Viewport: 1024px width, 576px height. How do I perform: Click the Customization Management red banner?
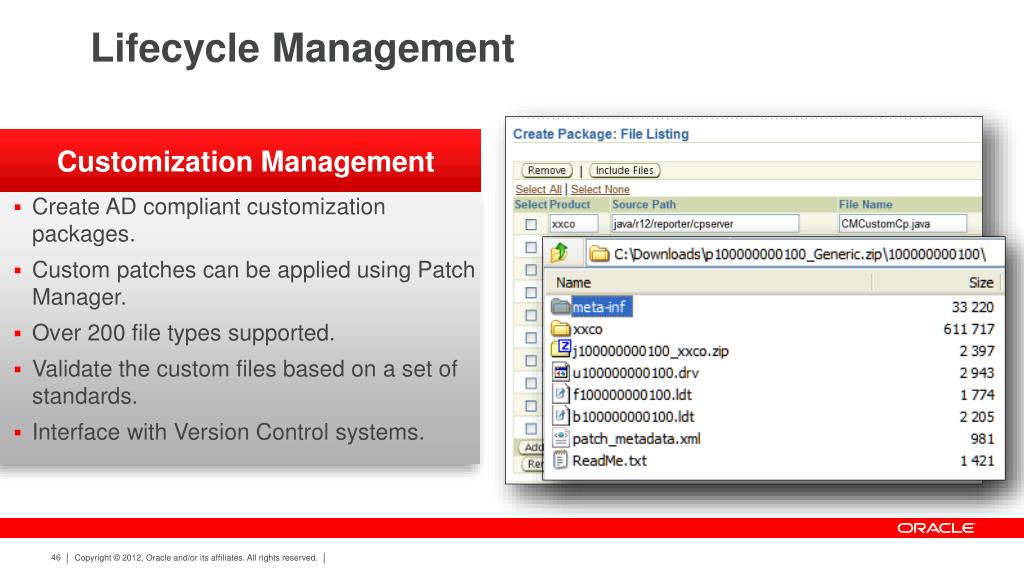point(240,161)
